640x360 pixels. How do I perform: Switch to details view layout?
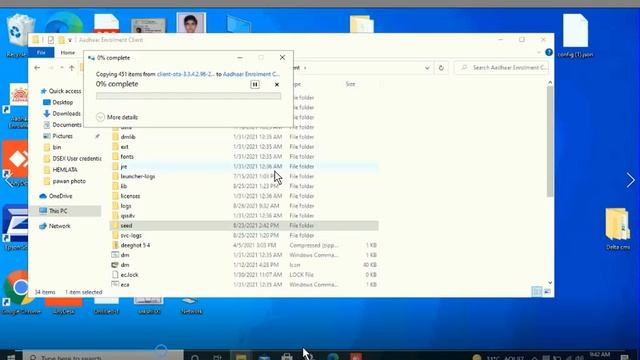537,291
